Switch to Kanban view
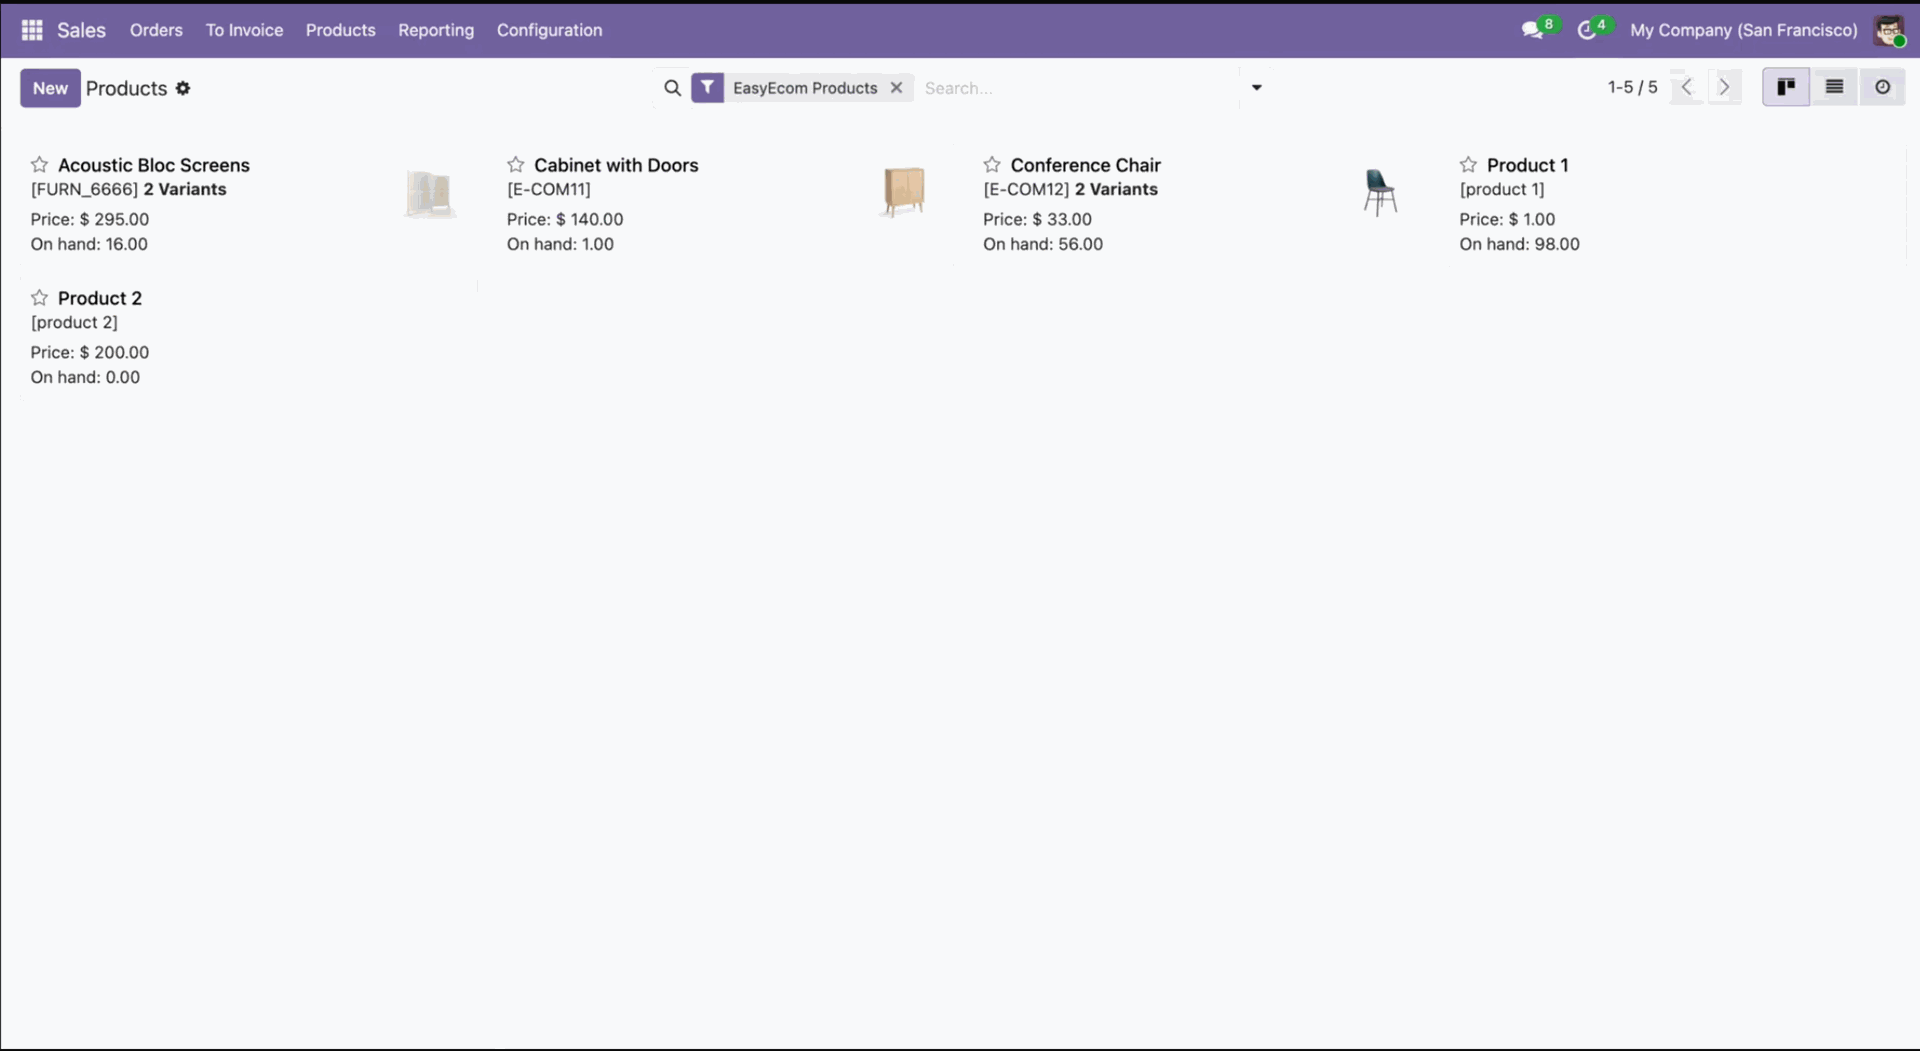Image resolution: width=1920 pixels, height=1051 pixels. point(1786,88)
